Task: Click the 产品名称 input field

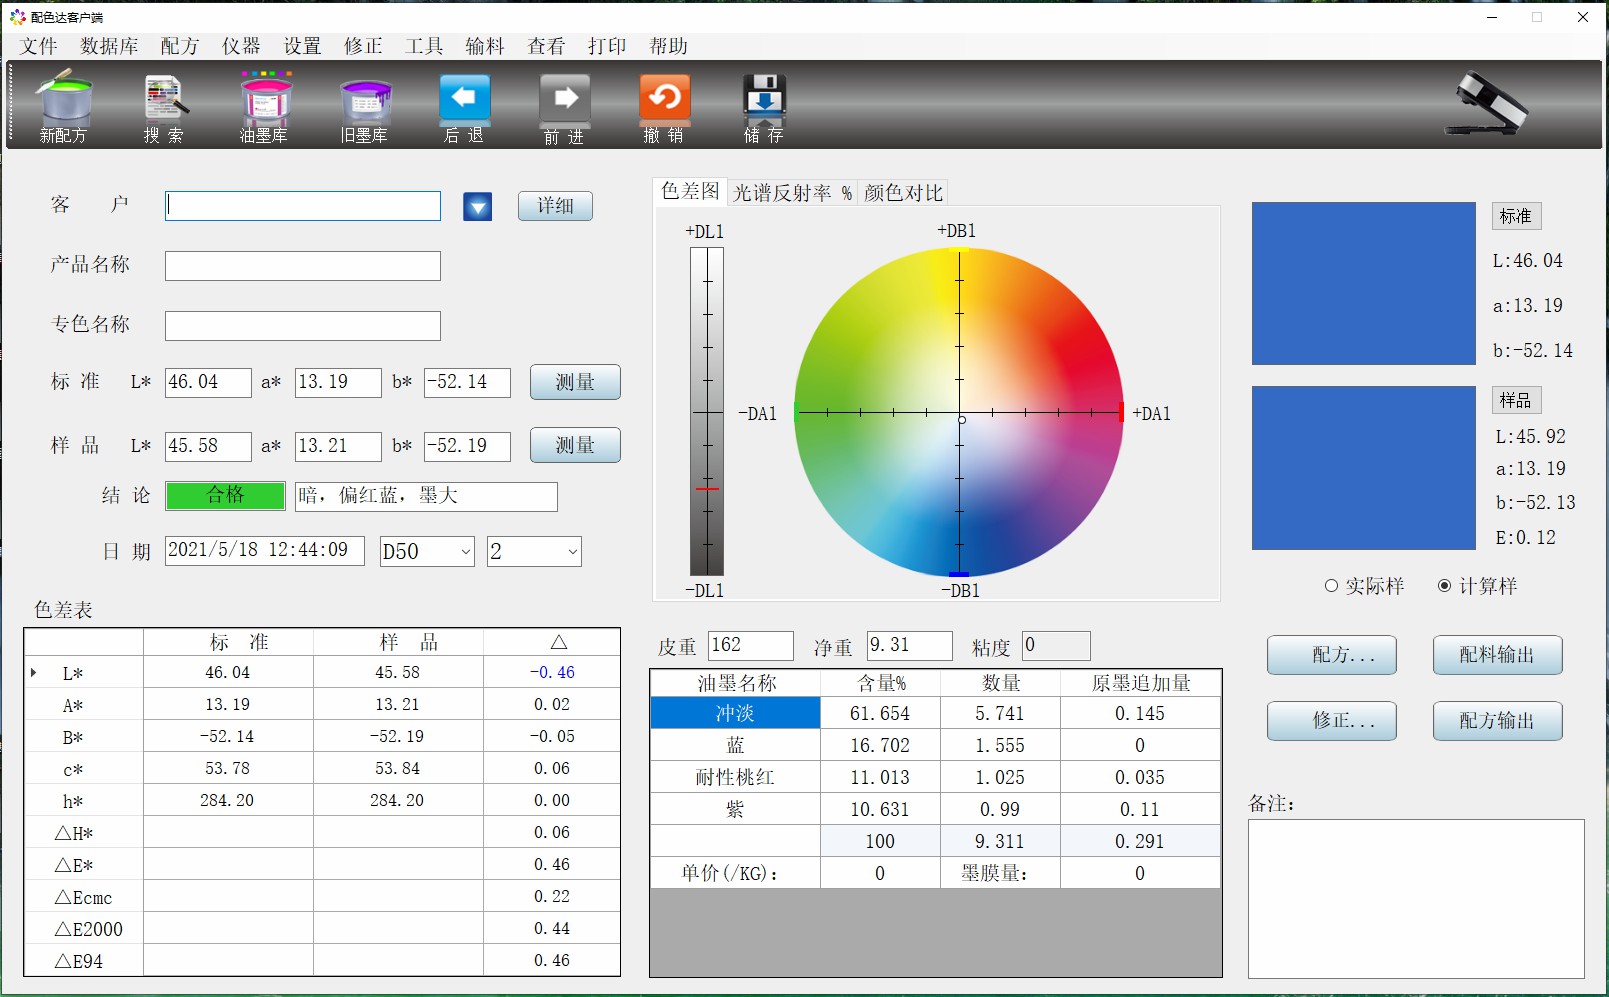Action: click(x=302, y=266)
